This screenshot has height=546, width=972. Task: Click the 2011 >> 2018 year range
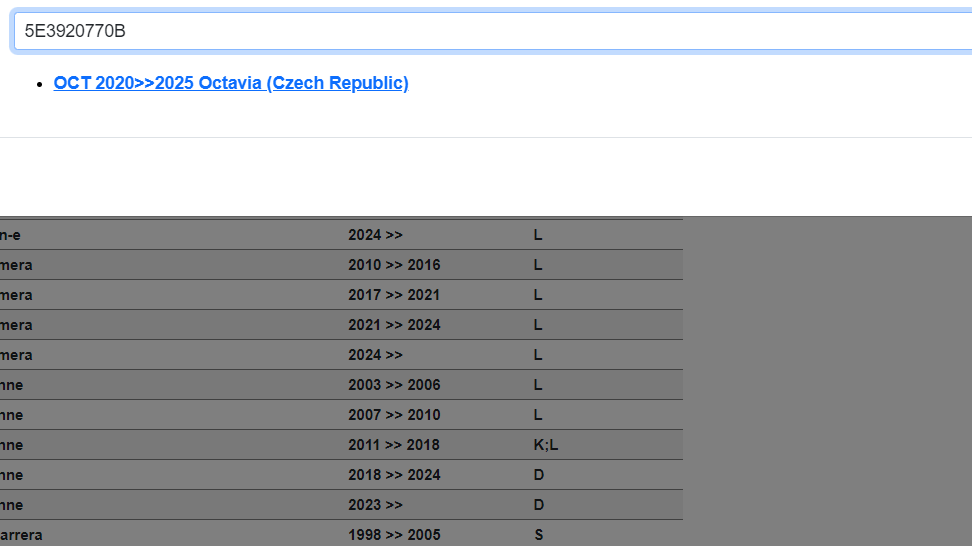[394, 445]
